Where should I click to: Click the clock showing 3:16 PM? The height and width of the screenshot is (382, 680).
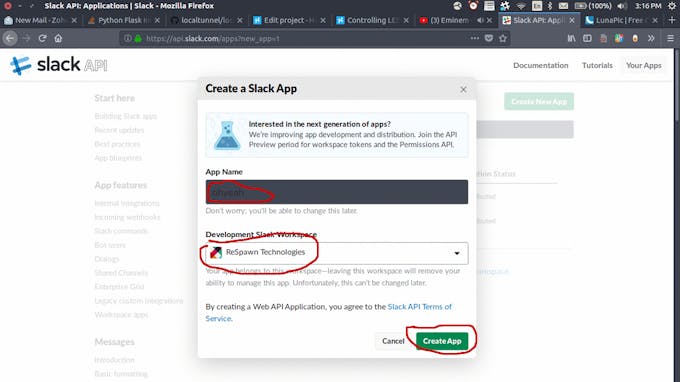point(648,6)
